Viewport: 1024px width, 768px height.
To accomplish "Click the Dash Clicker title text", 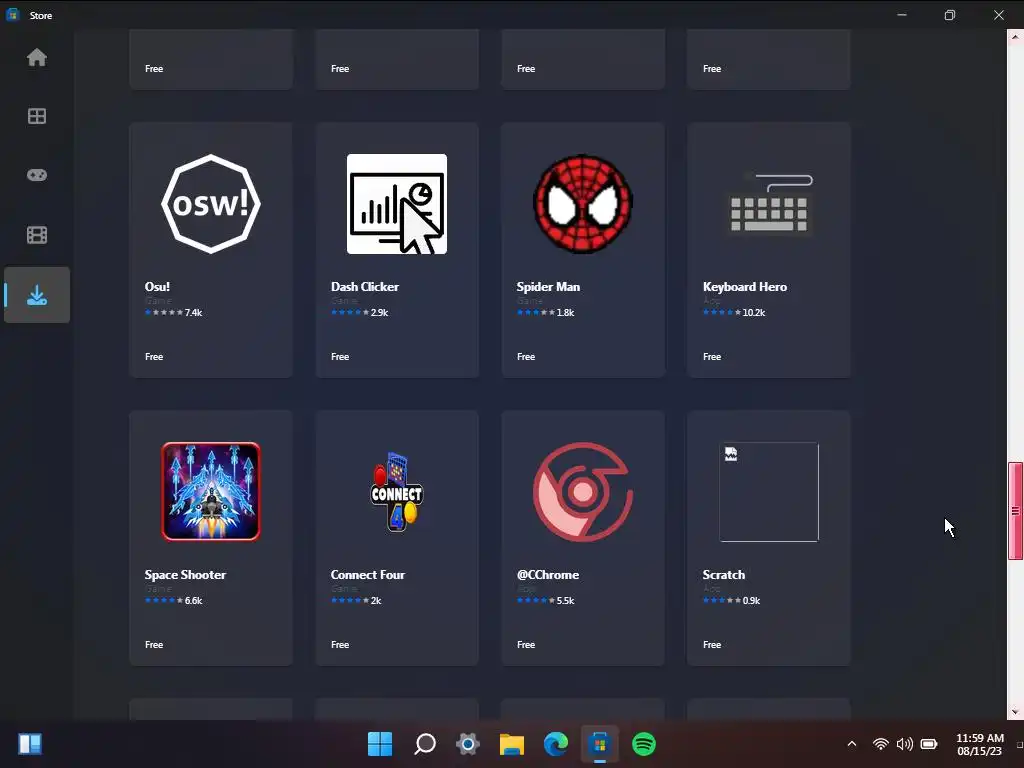I will [364, 287].
